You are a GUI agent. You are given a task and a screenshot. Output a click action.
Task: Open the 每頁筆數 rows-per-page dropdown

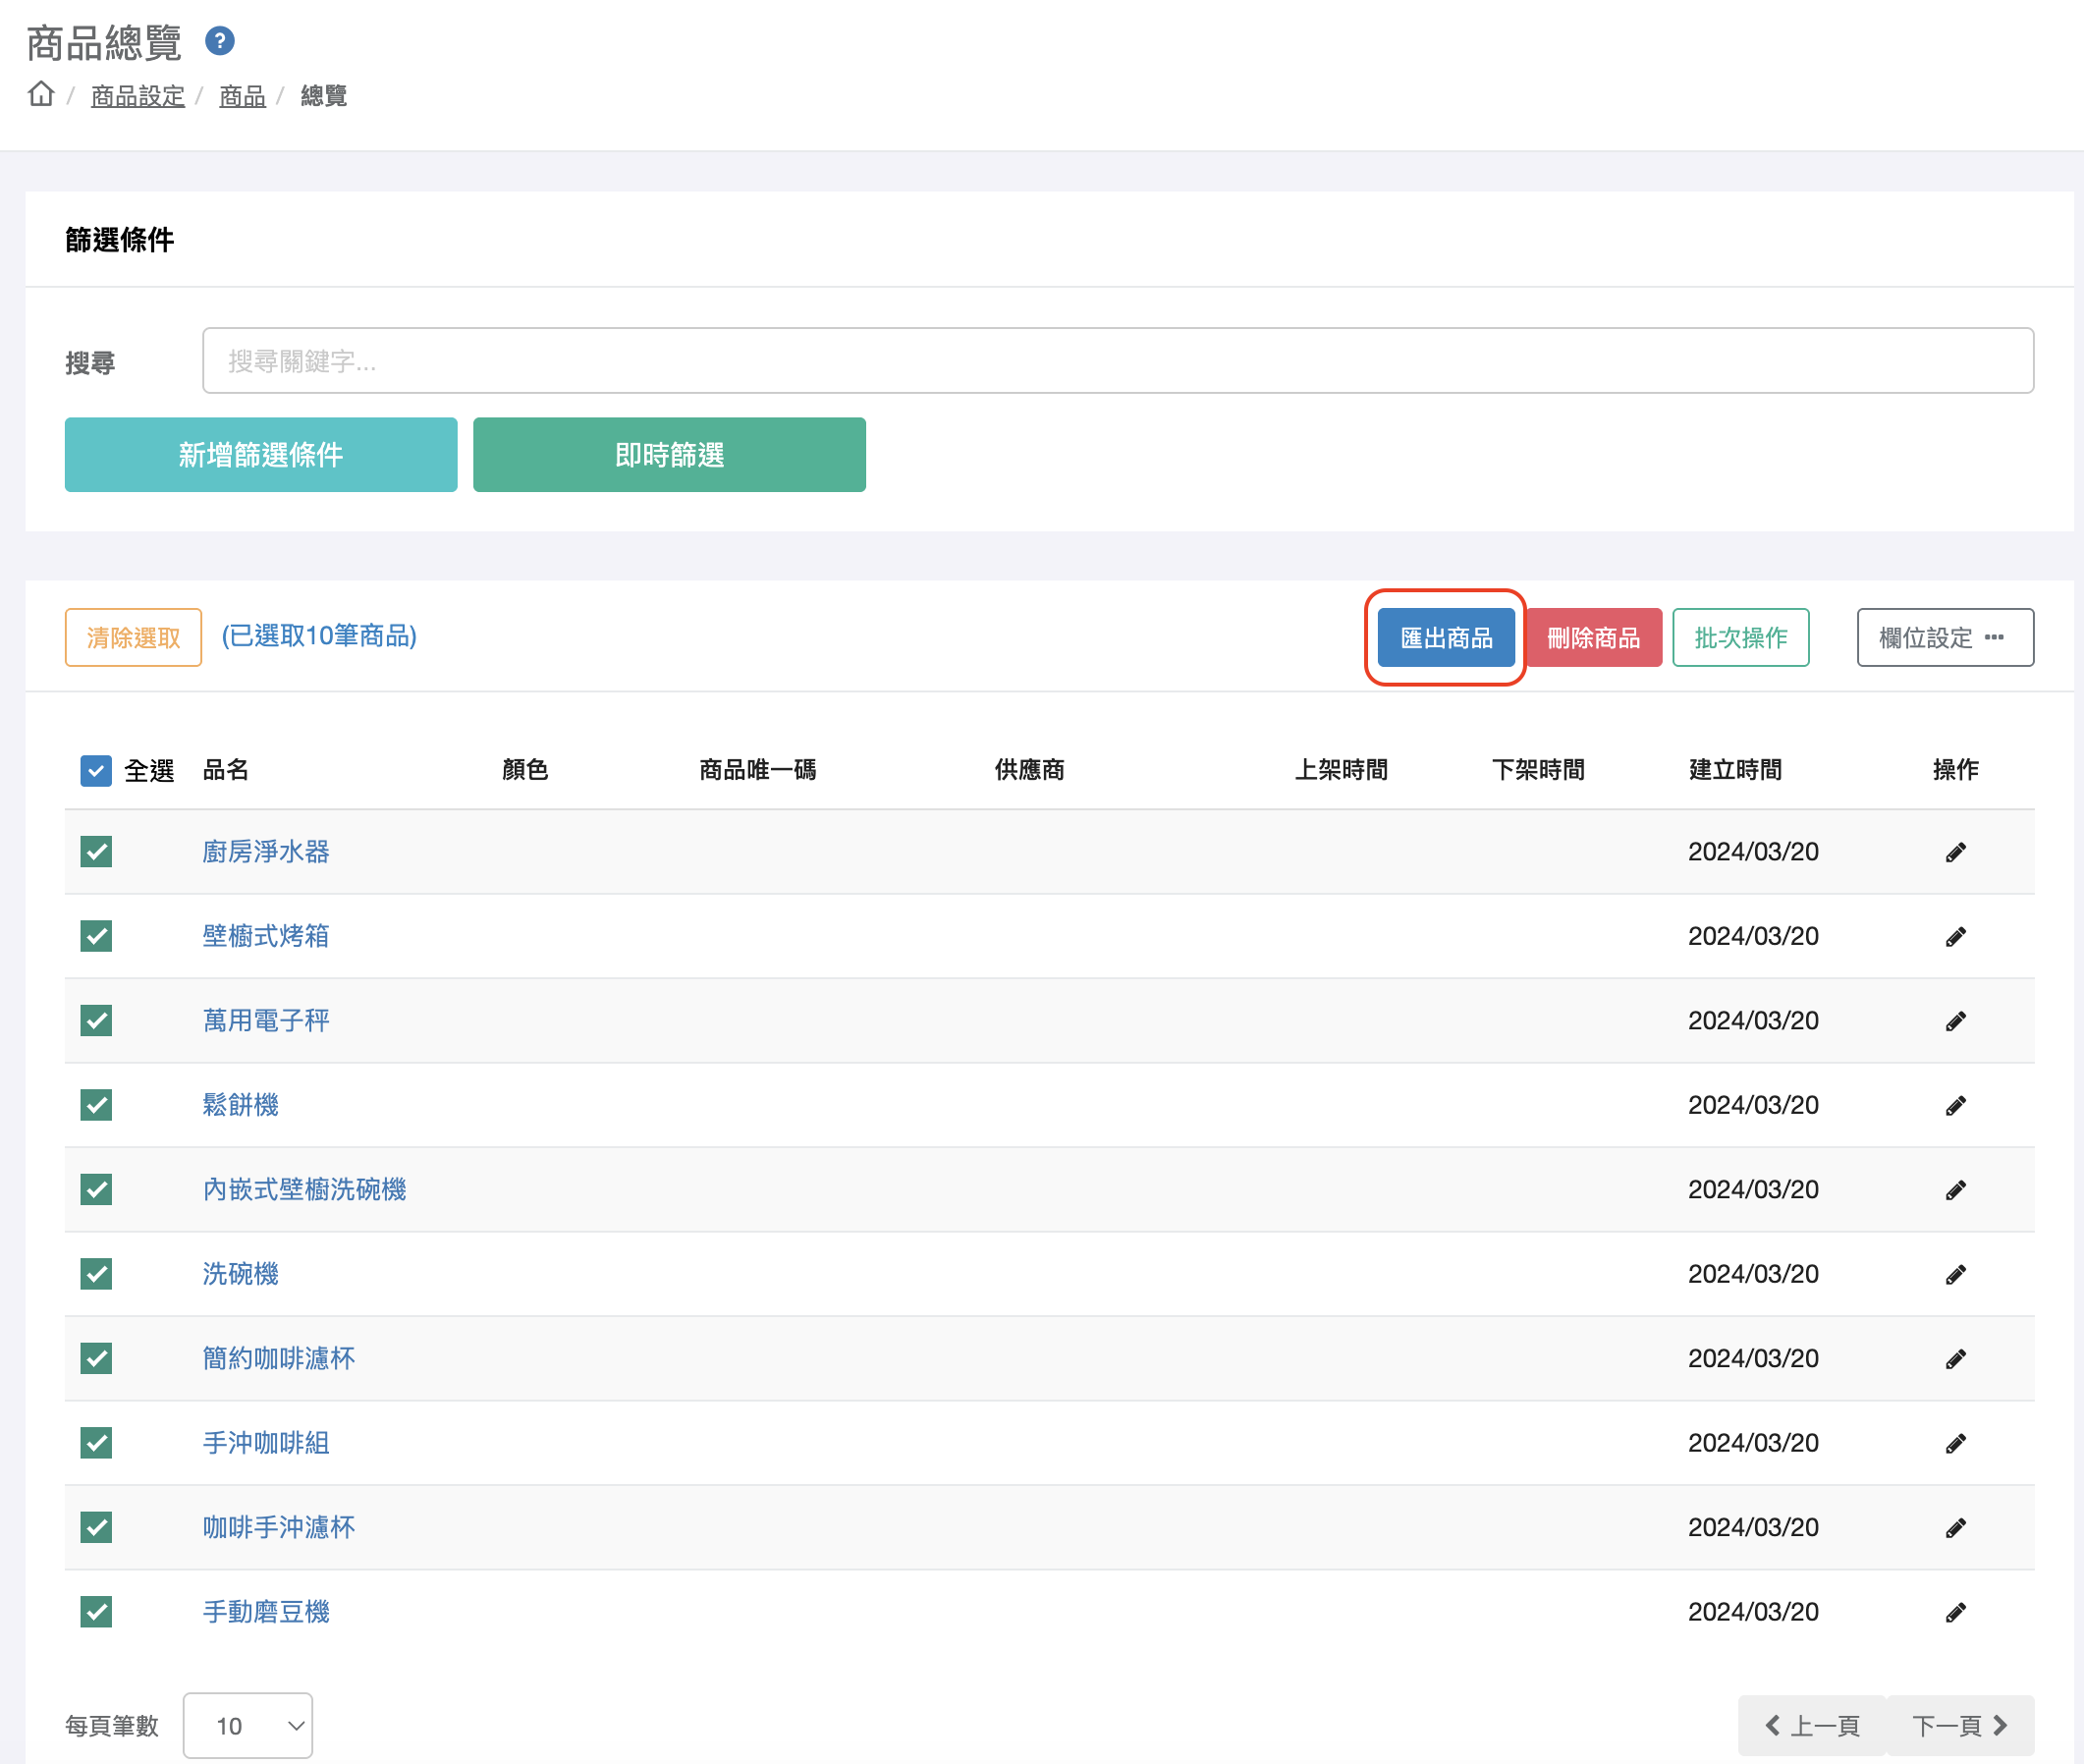(x=248, y=1726)
